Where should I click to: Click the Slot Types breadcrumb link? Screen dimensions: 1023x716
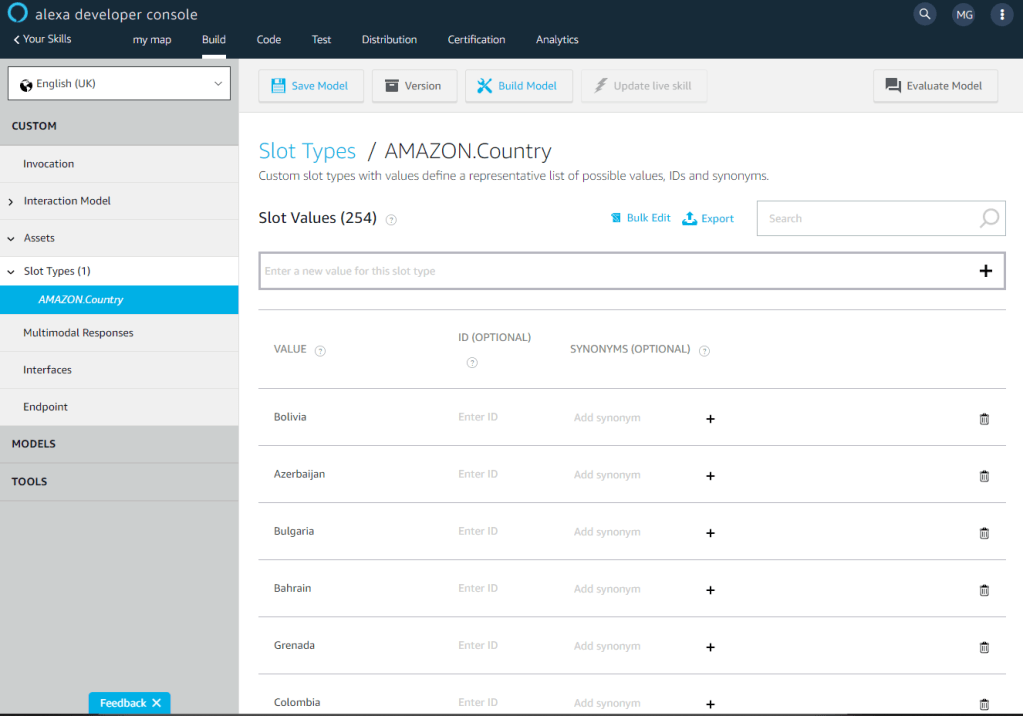(307, 151)
